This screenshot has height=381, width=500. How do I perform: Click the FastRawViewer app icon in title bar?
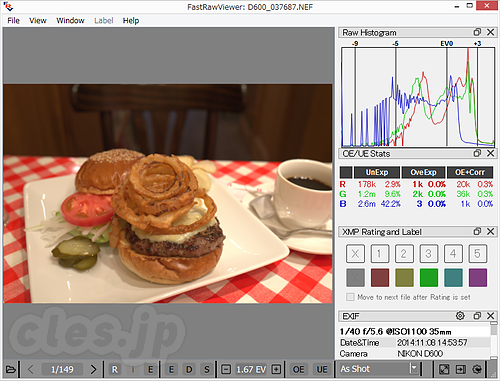point(9,6)
